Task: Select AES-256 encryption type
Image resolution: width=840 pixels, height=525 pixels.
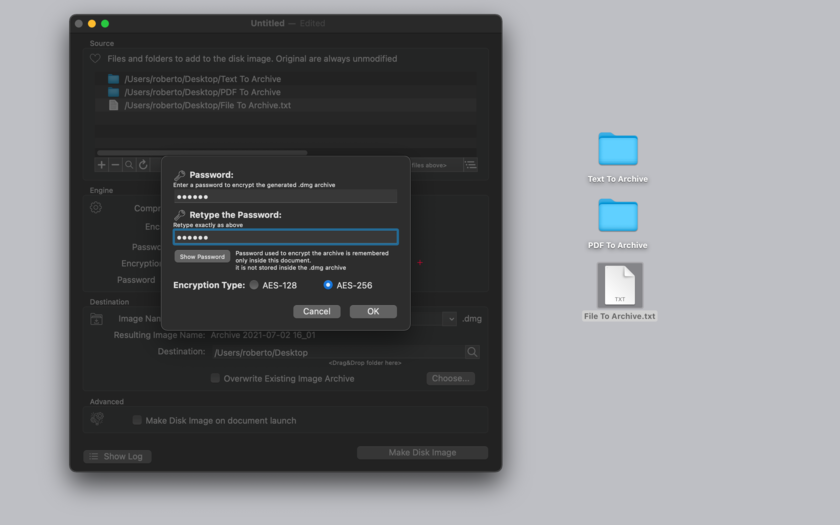Action: click(x=328, y=285)
